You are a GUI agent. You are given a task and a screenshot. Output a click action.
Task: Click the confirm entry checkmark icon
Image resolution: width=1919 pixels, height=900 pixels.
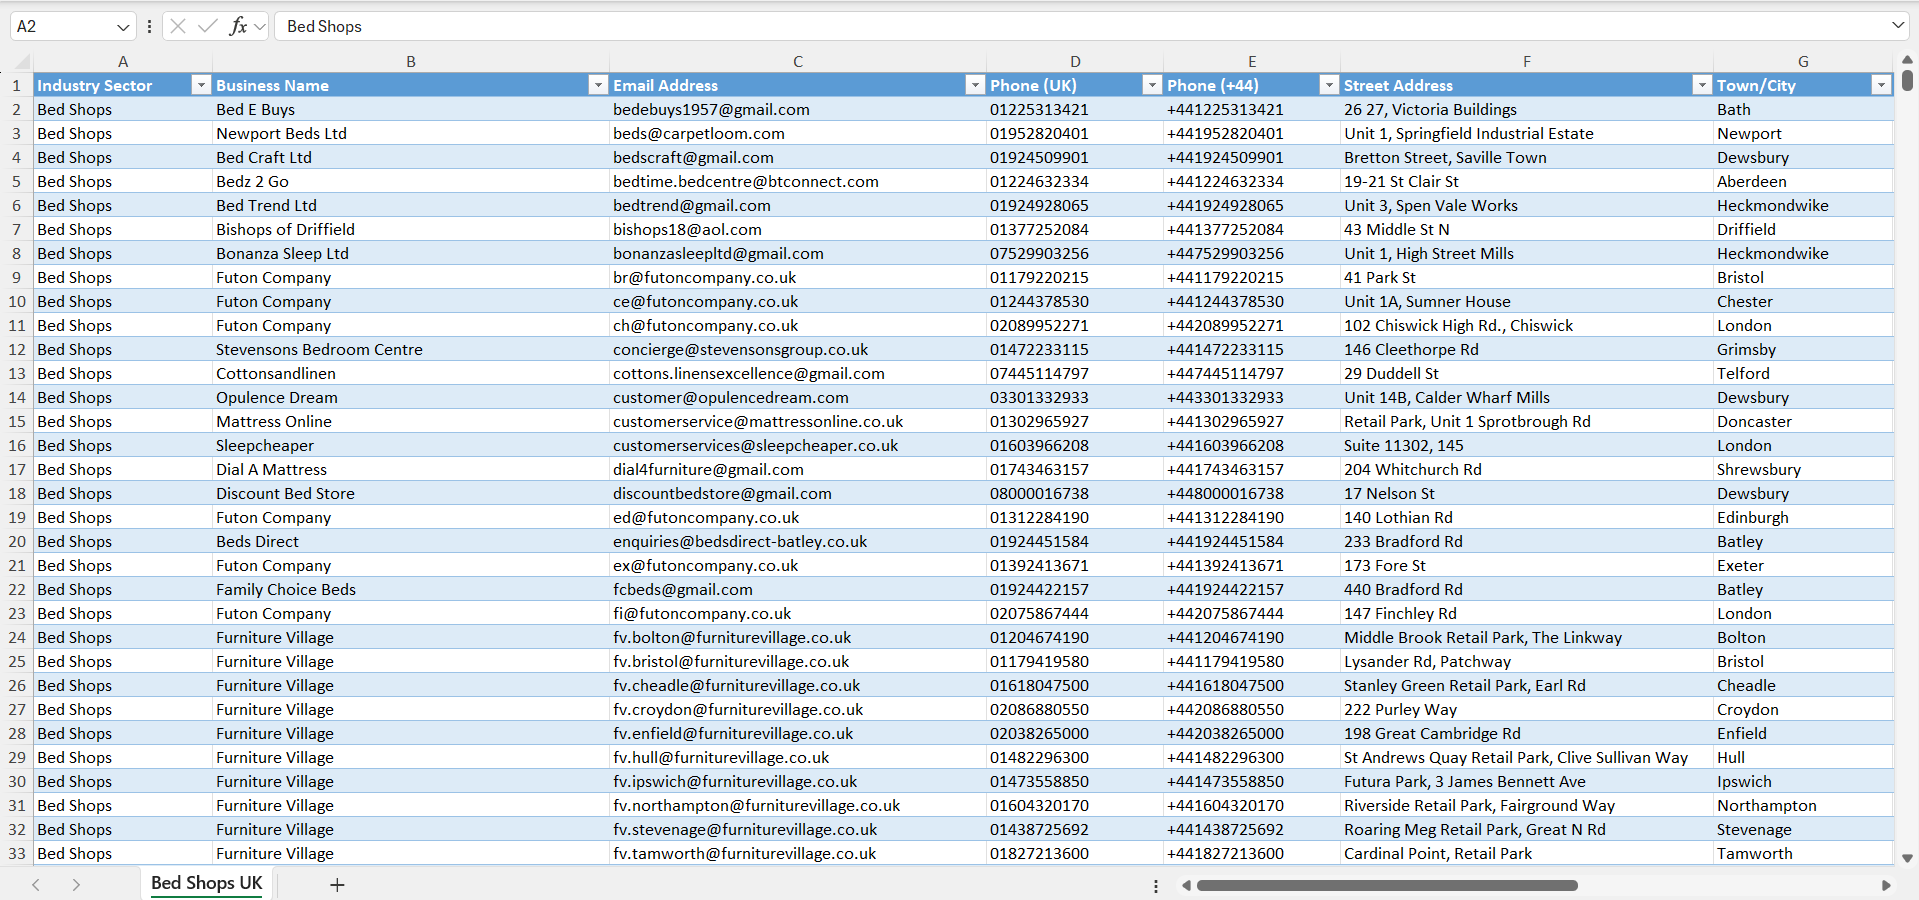208,26
